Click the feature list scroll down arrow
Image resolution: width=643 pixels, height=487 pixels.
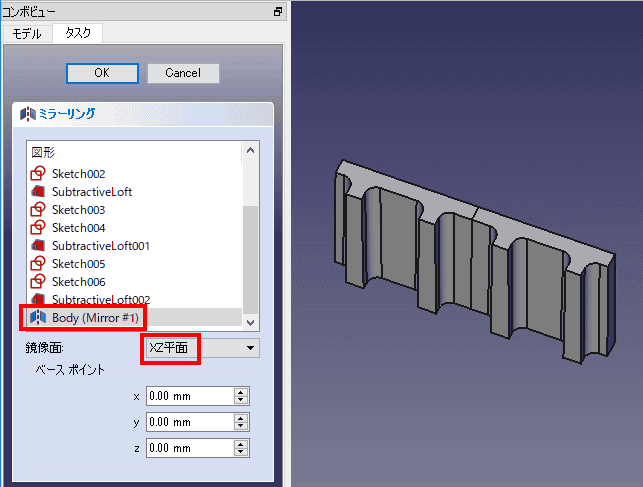(x=251, y=323)
